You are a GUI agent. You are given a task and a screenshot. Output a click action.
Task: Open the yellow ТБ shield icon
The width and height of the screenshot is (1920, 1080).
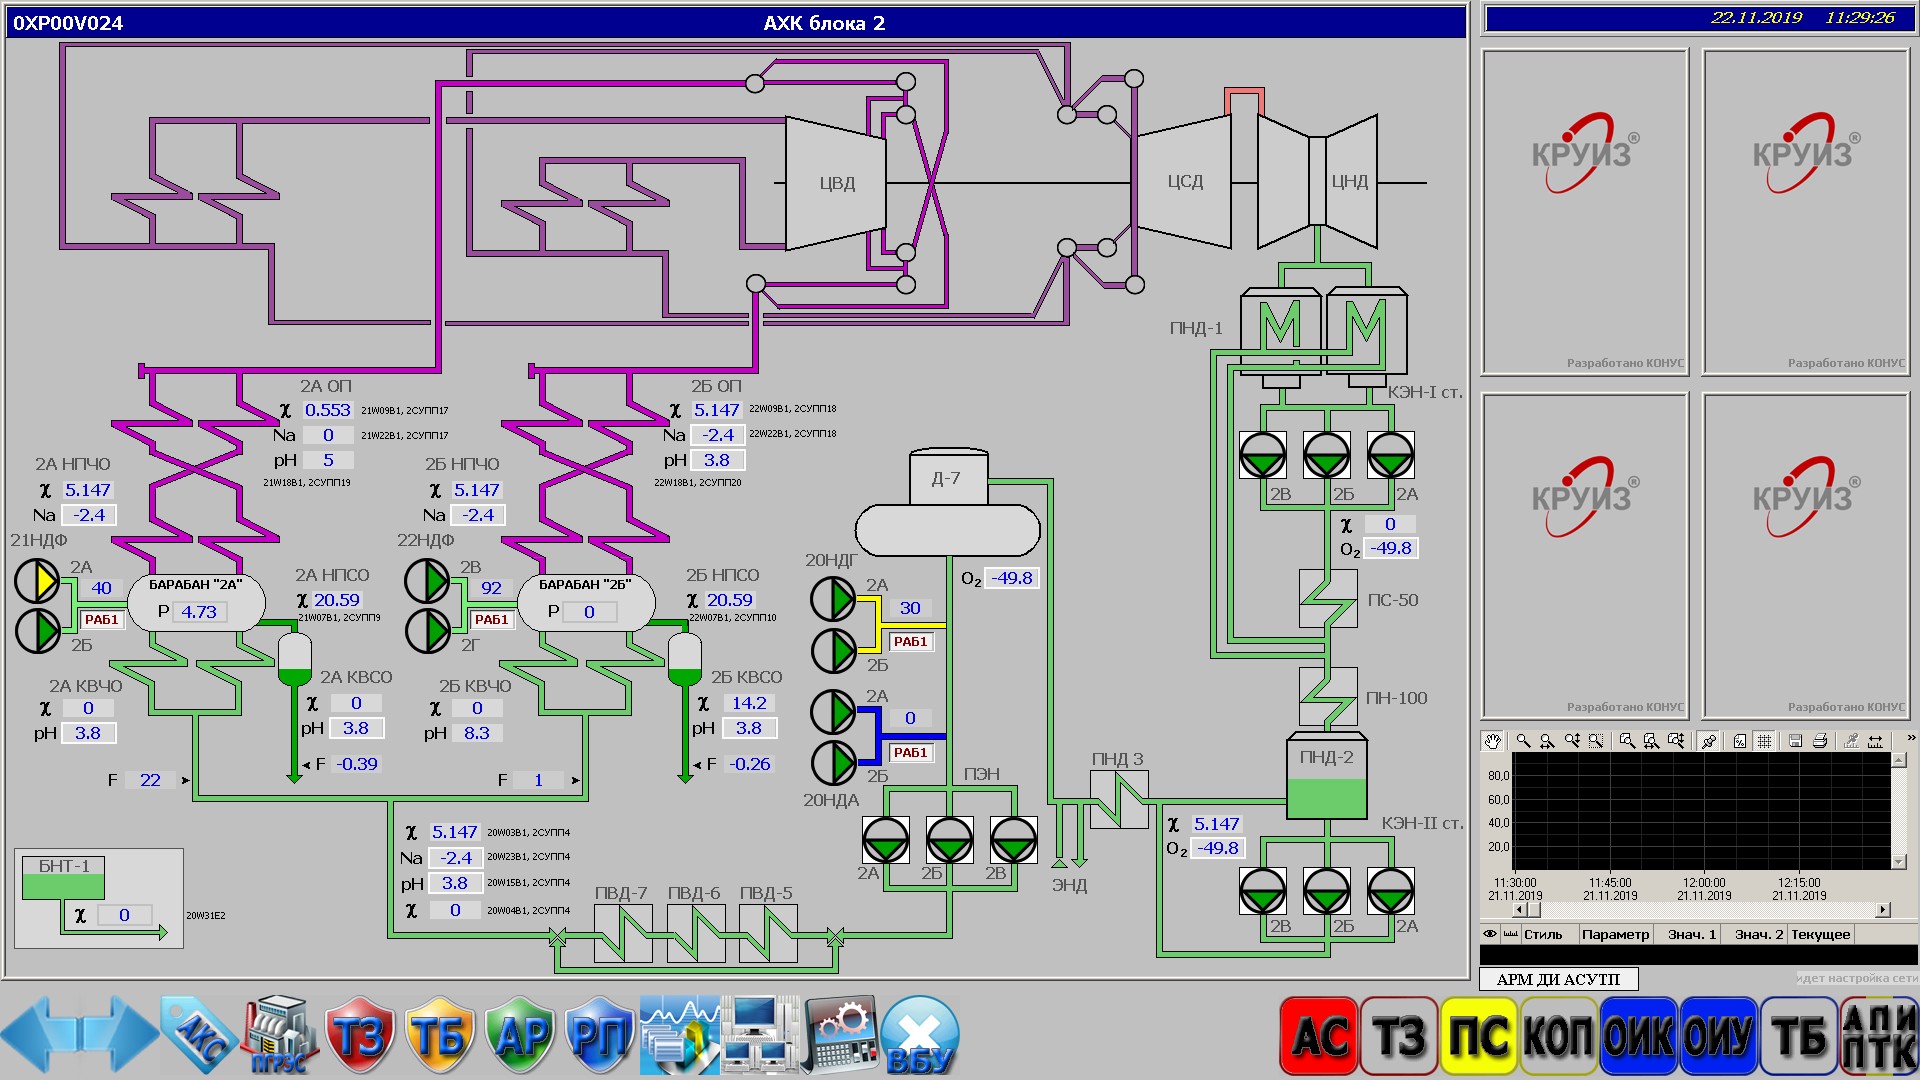(x=439, y=1036)
